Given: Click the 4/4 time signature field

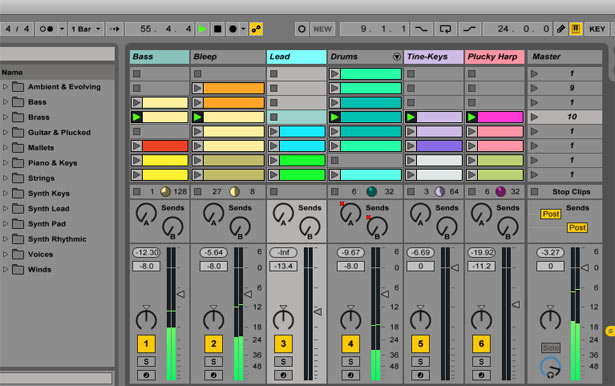Looking at the screenshot, I should pos(18,29).
